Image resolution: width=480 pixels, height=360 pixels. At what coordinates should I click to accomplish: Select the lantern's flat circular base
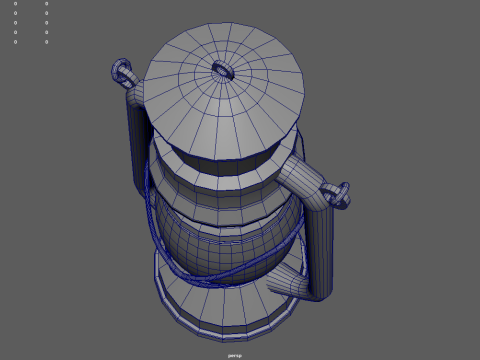(x=230, y=302)
